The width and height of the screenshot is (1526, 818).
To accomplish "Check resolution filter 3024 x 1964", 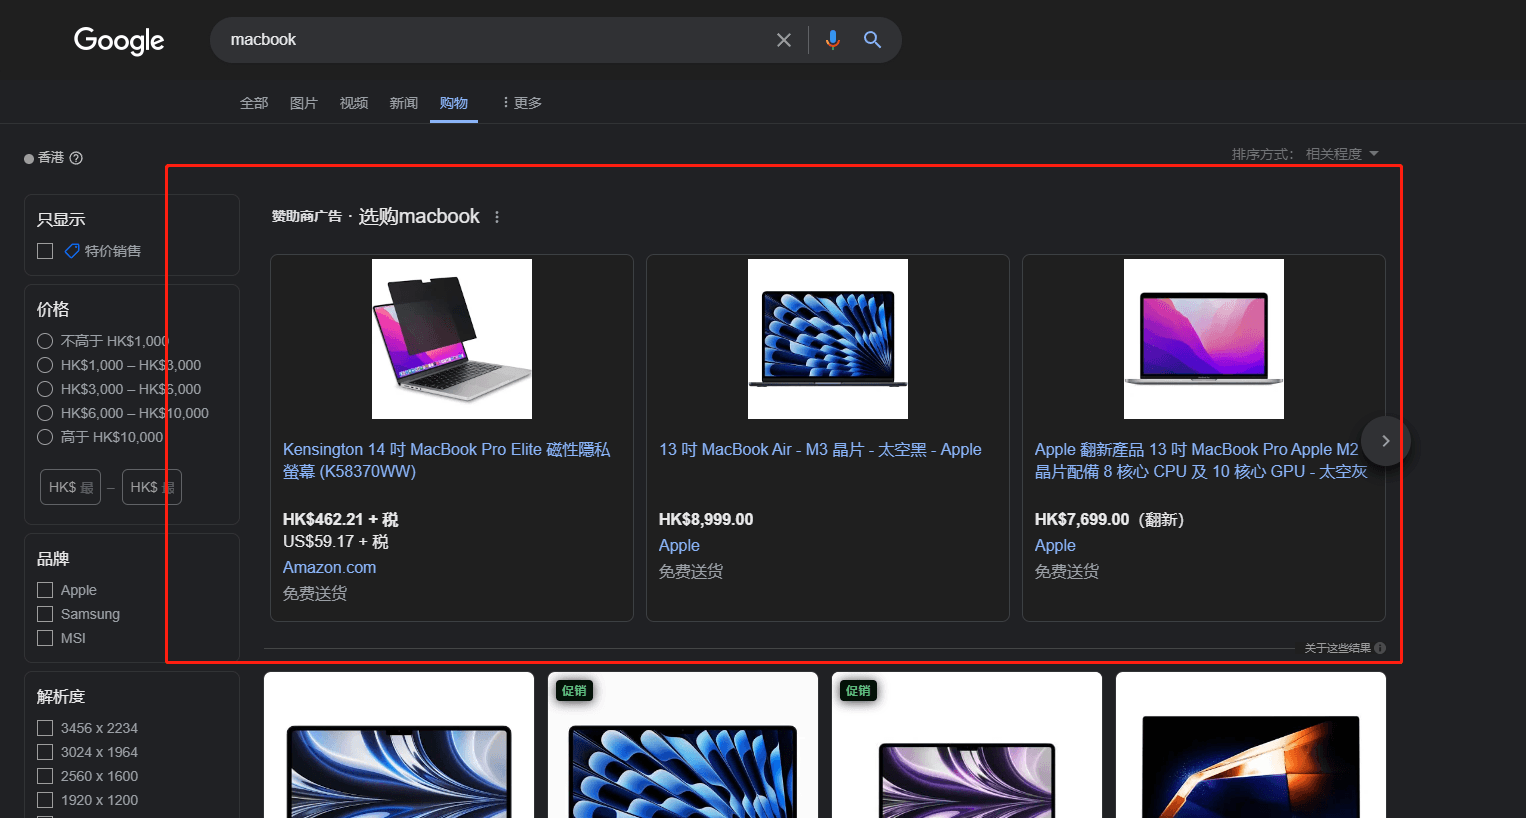I will [x=45, y=752].
